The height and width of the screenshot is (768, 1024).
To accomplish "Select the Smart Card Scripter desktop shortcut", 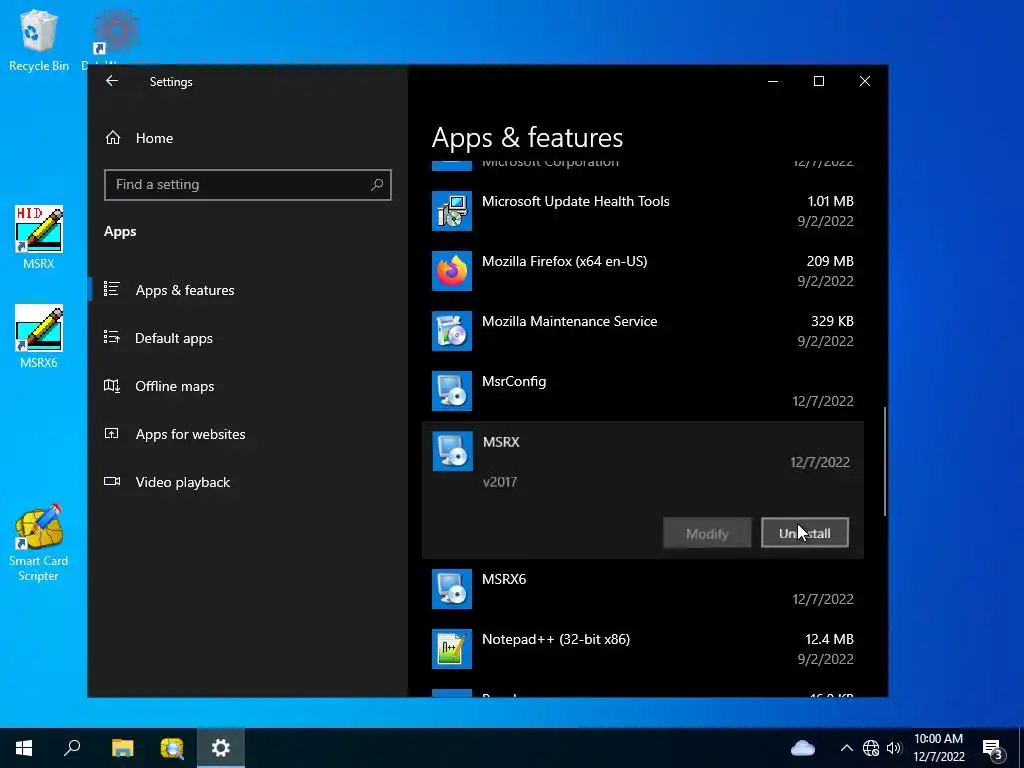I will tap(39, 542).
